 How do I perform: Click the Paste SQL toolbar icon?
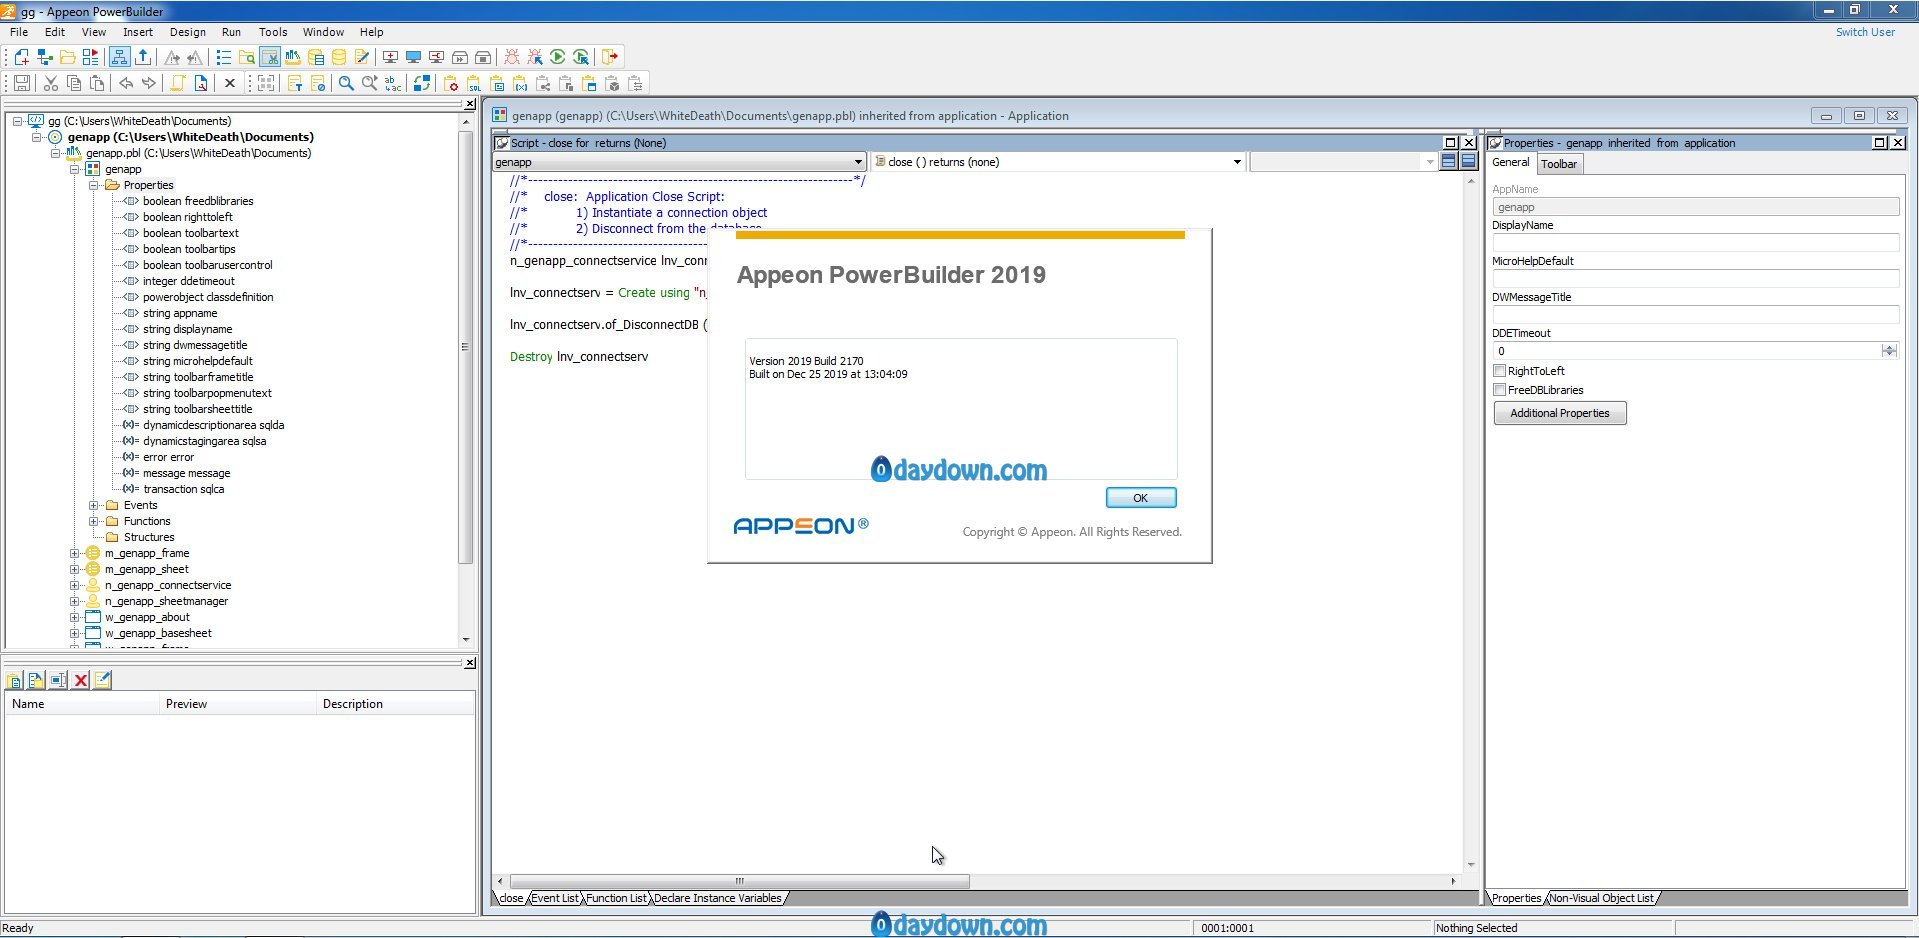[474, 83]
